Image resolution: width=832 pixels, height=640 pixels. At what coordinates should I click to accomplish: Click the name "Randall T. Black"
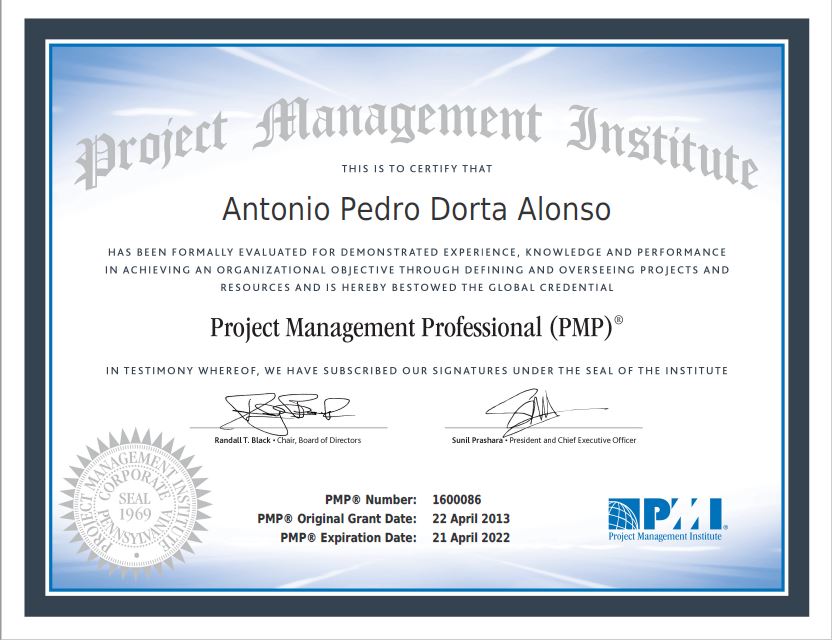[x=242, y=440]
